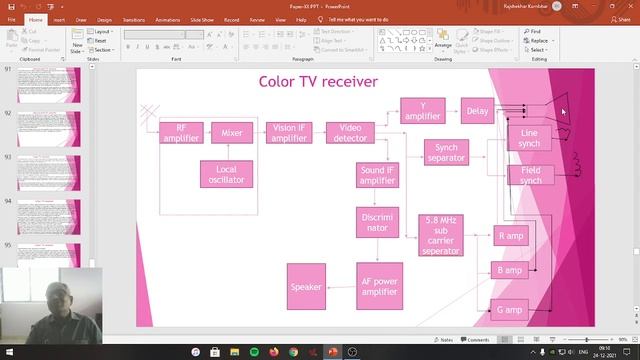Open the Transitions ribbon tab
The height and width of the screenshot is (360, 640).
133,20
